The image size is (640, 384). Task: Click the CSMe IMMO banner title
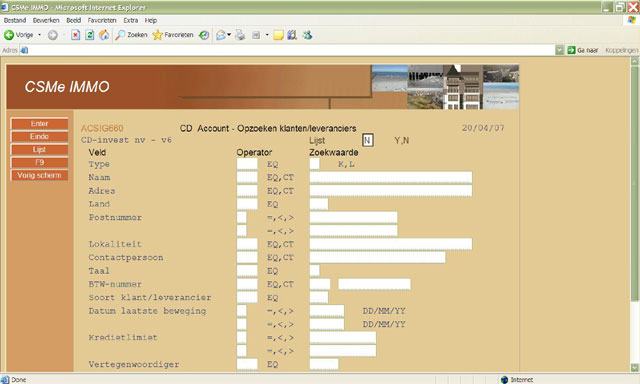(x=67, y=87)
